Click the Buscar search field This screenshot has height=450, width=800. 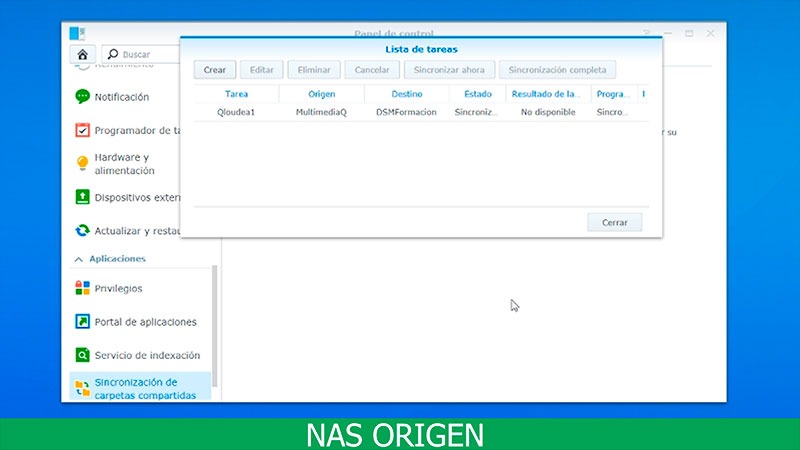click(141, 54)
